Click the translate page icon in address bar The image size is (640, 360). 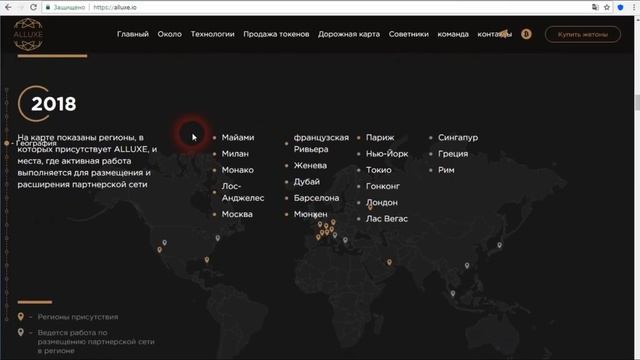[595, 7]
